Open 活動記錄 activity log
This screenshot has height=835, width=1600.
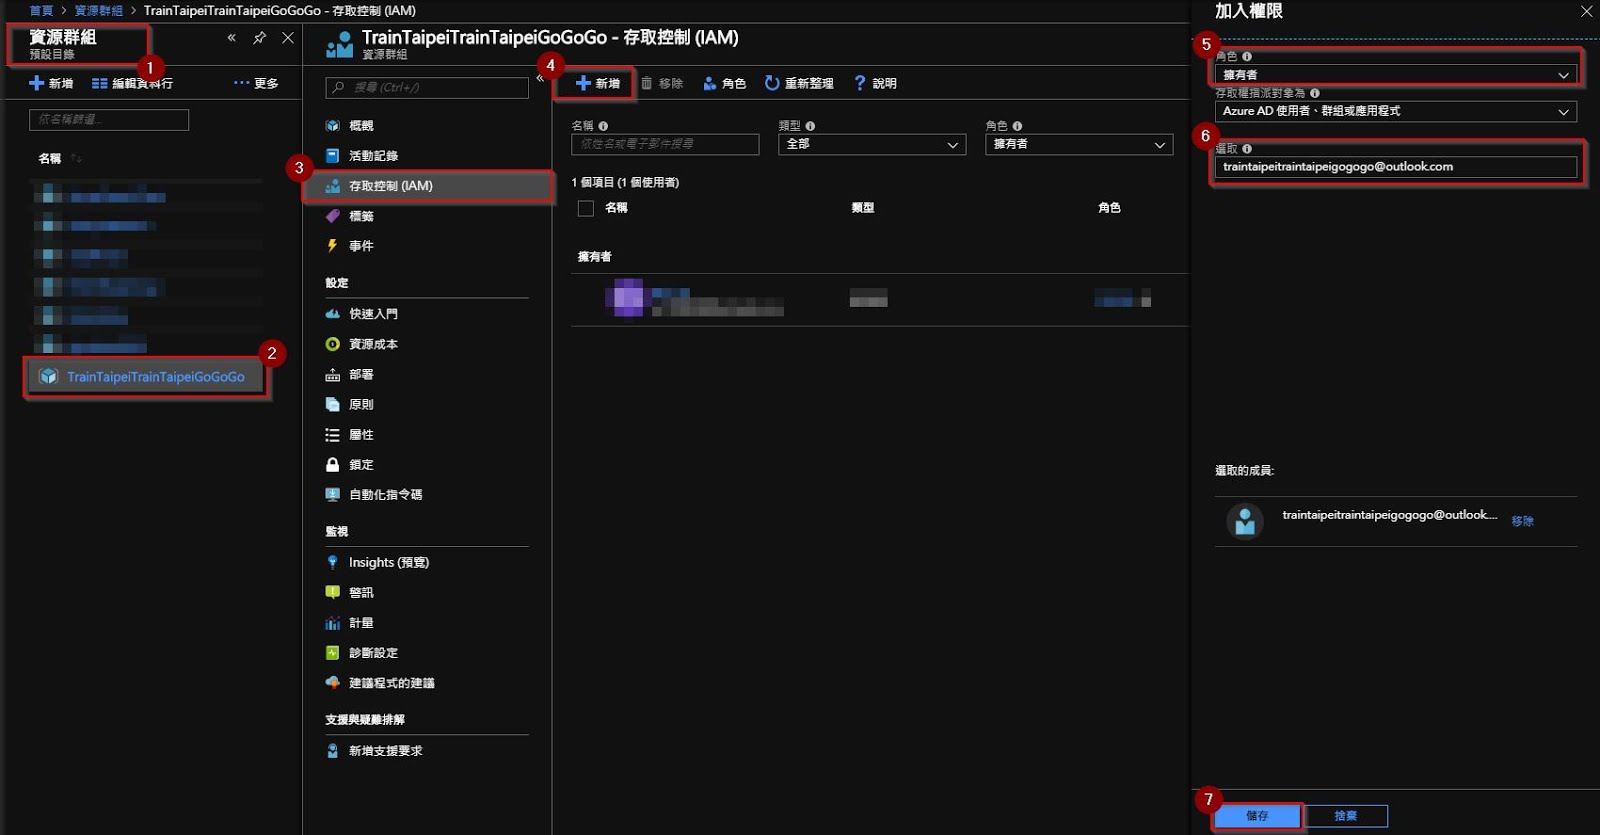point(373,156)
